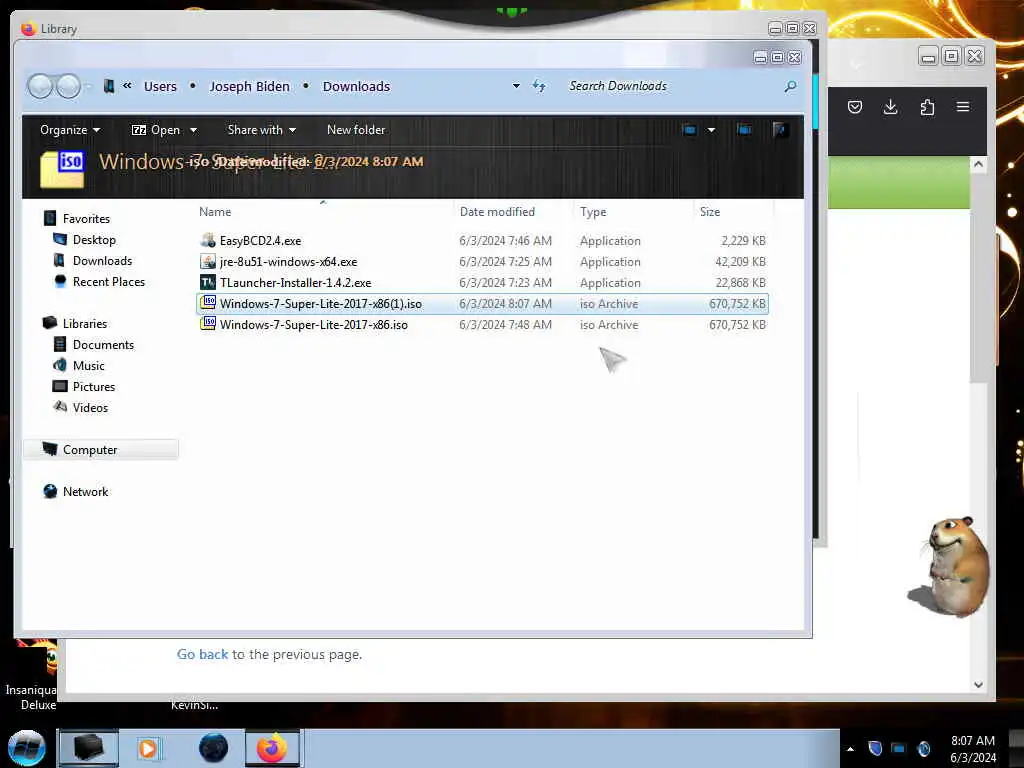Screen dimensions: 1024x768
Task: Click the double-chevron breadcrumb overflow
Action: tap(127, 85)
